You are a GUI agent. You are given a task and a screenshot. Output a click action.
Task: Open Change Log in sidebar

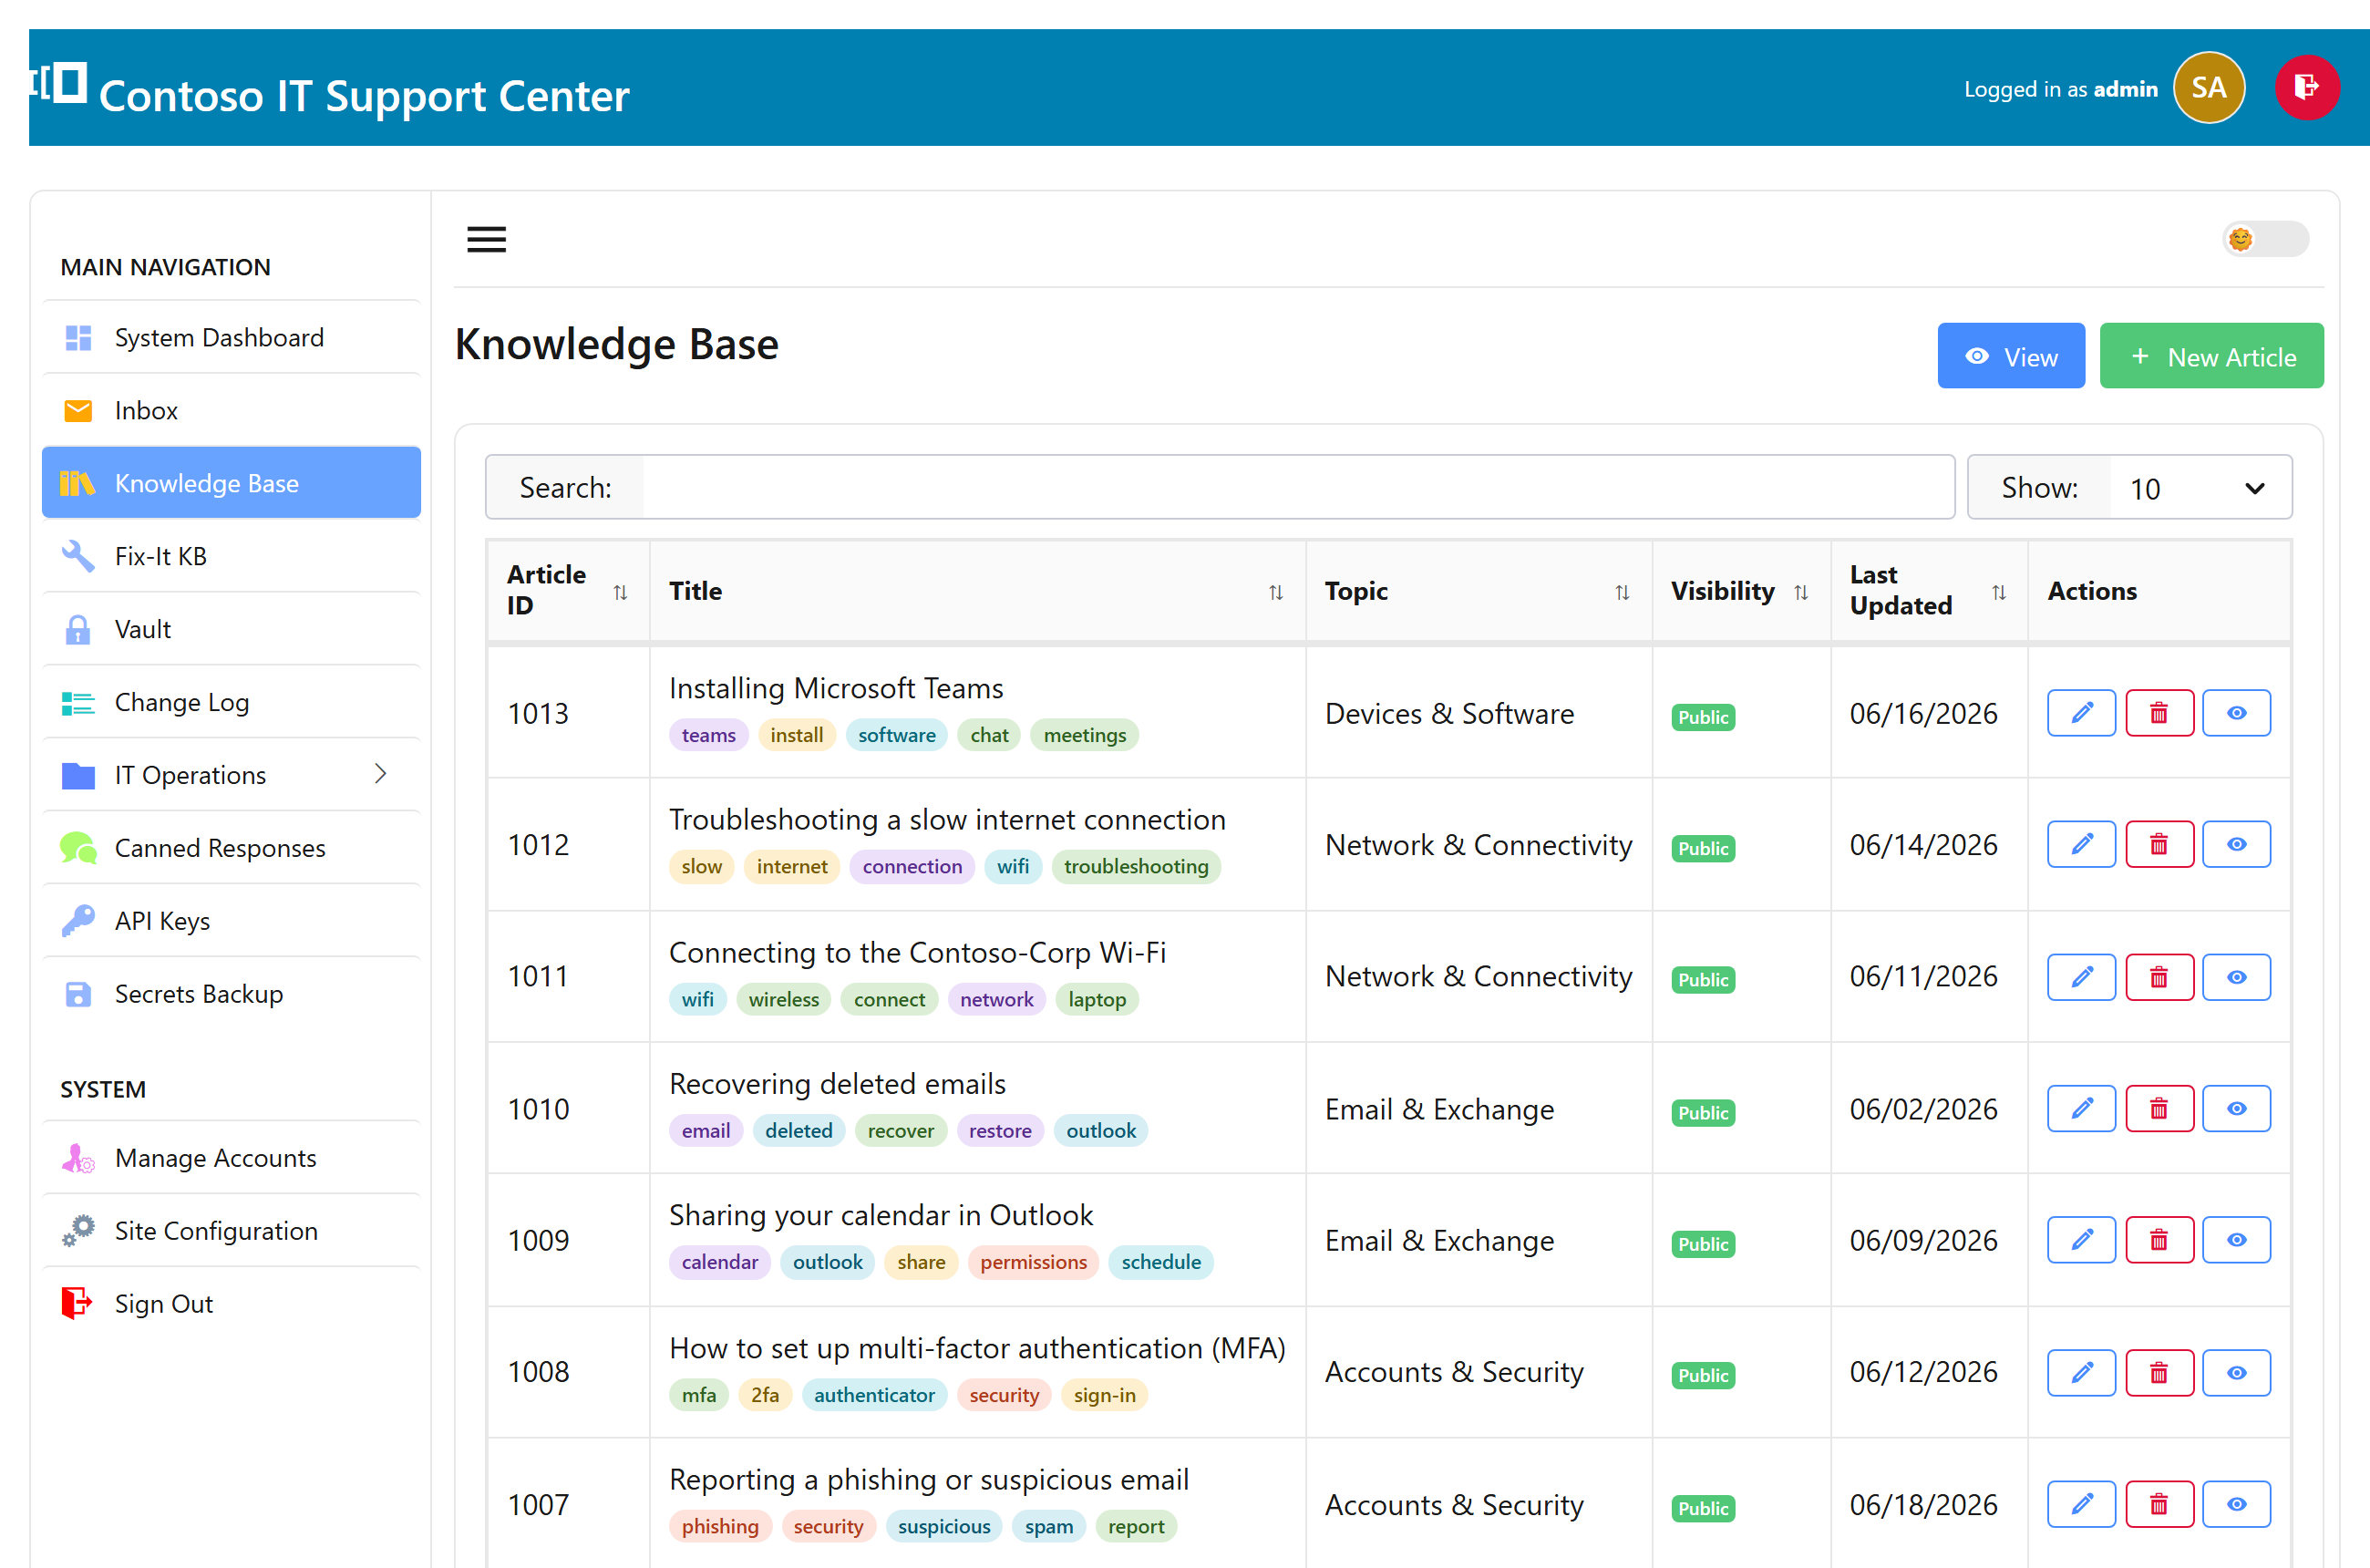coord(231,702)
